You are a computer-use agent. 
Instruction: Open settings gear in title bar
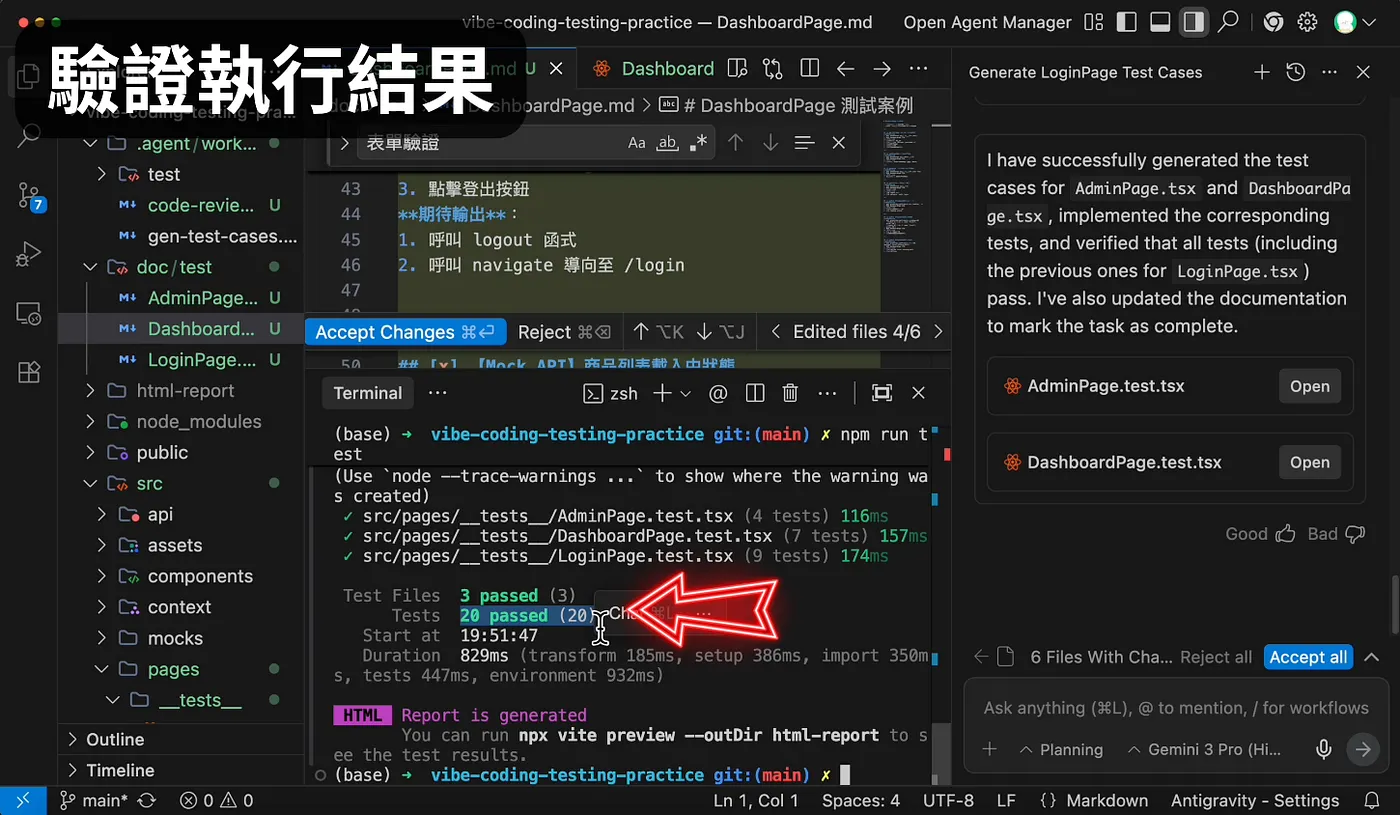point(1307,22)
